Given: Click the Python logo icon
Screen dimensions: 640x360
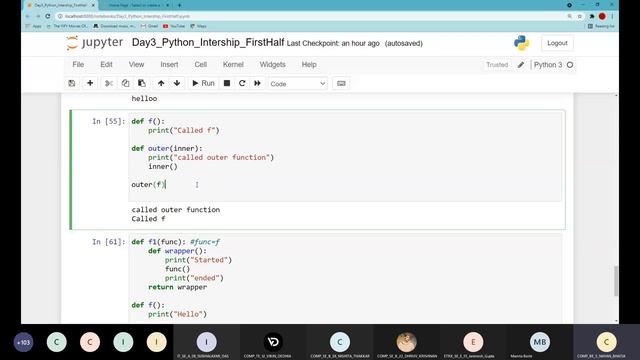Looking at the screenshot, I should pyautogui.click(x=521, y=43).
